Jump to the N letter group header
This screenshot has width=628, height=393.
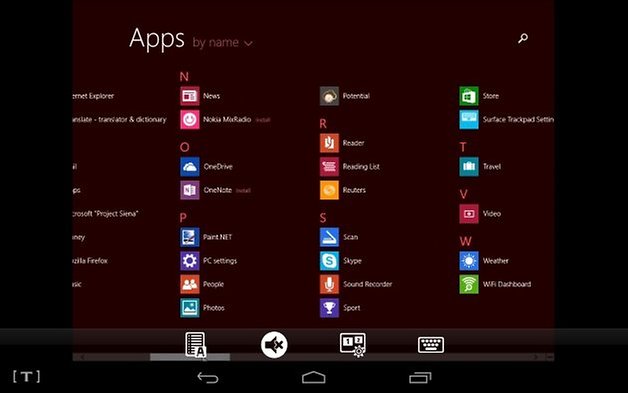(184, 77)
